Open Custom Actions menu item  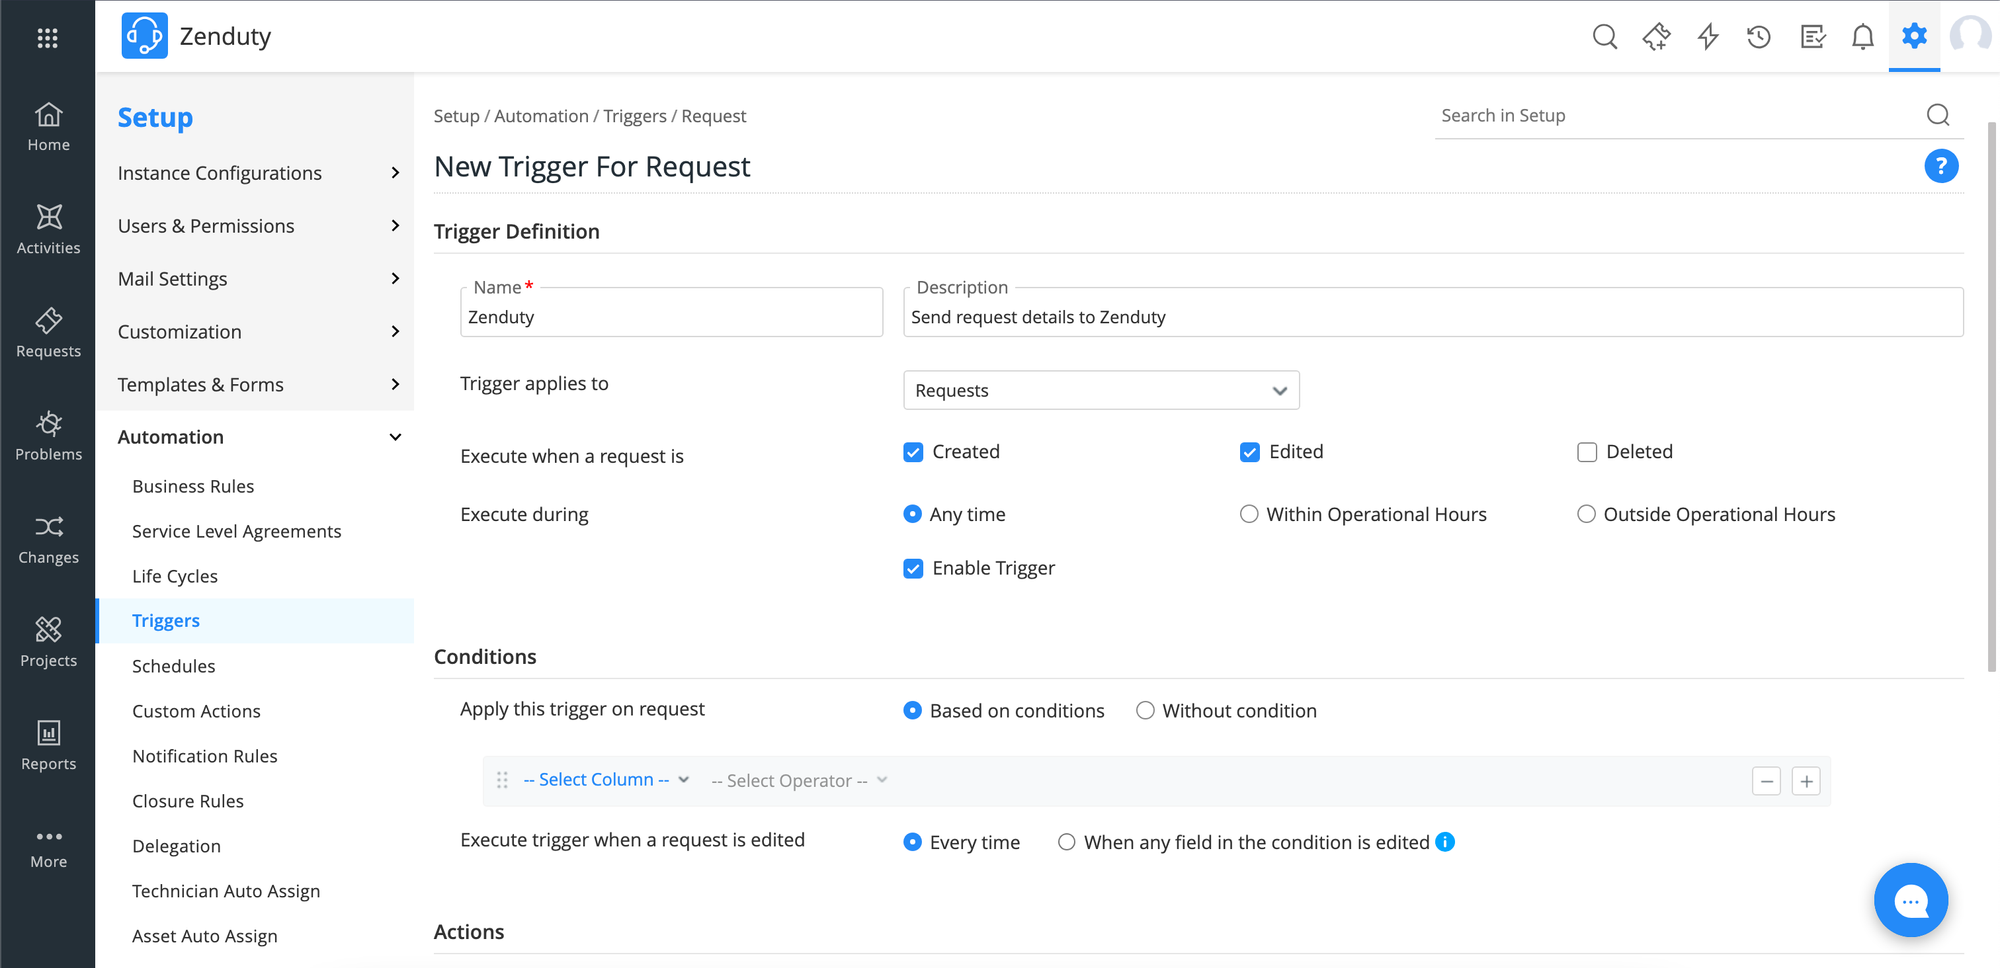[196, 711]
